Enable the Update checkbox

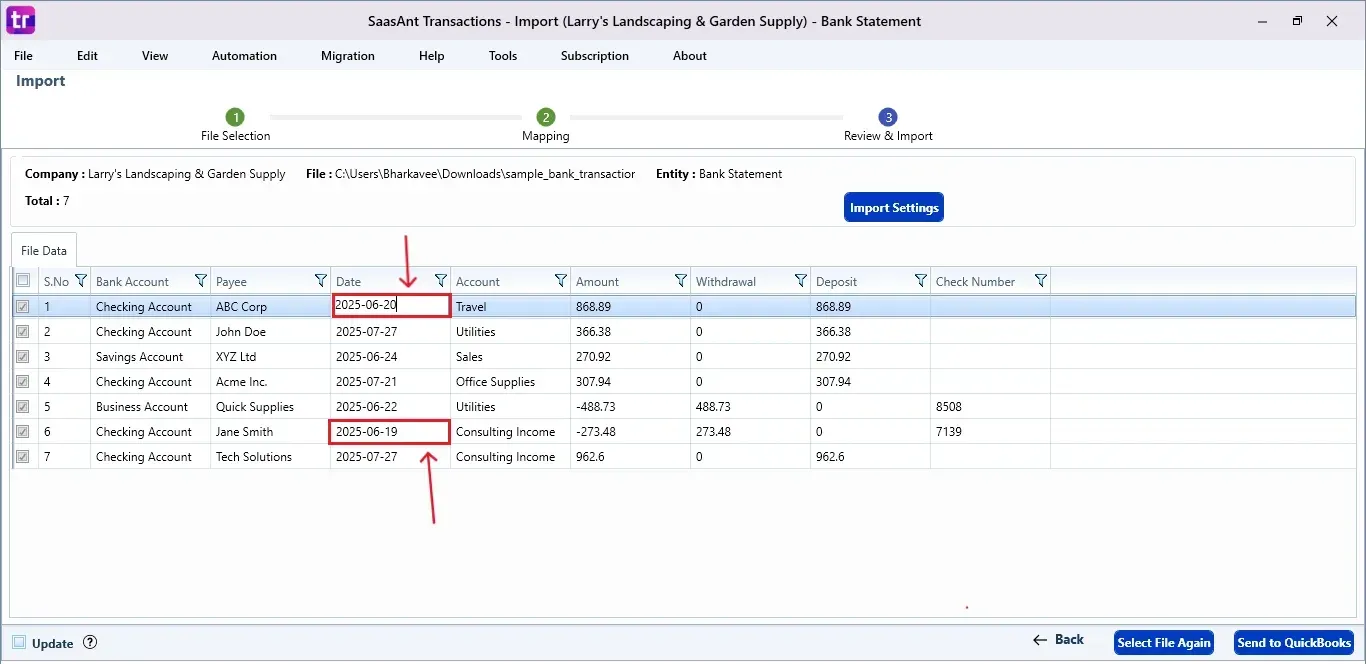(x=19, y=643)
